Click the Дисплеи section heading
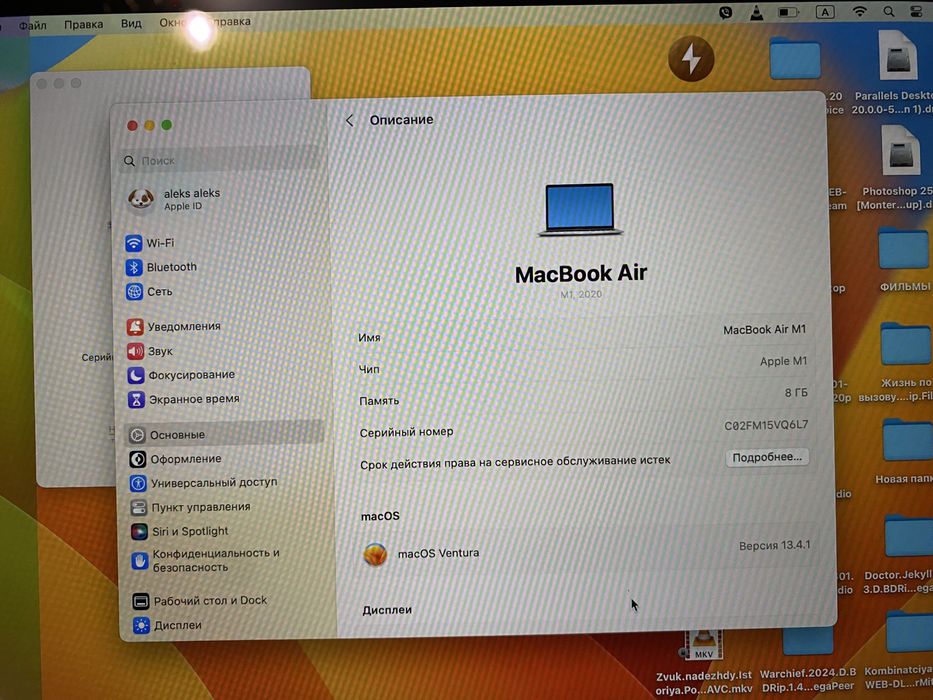Viewport: 933px width, 700px height. [387, 610]
